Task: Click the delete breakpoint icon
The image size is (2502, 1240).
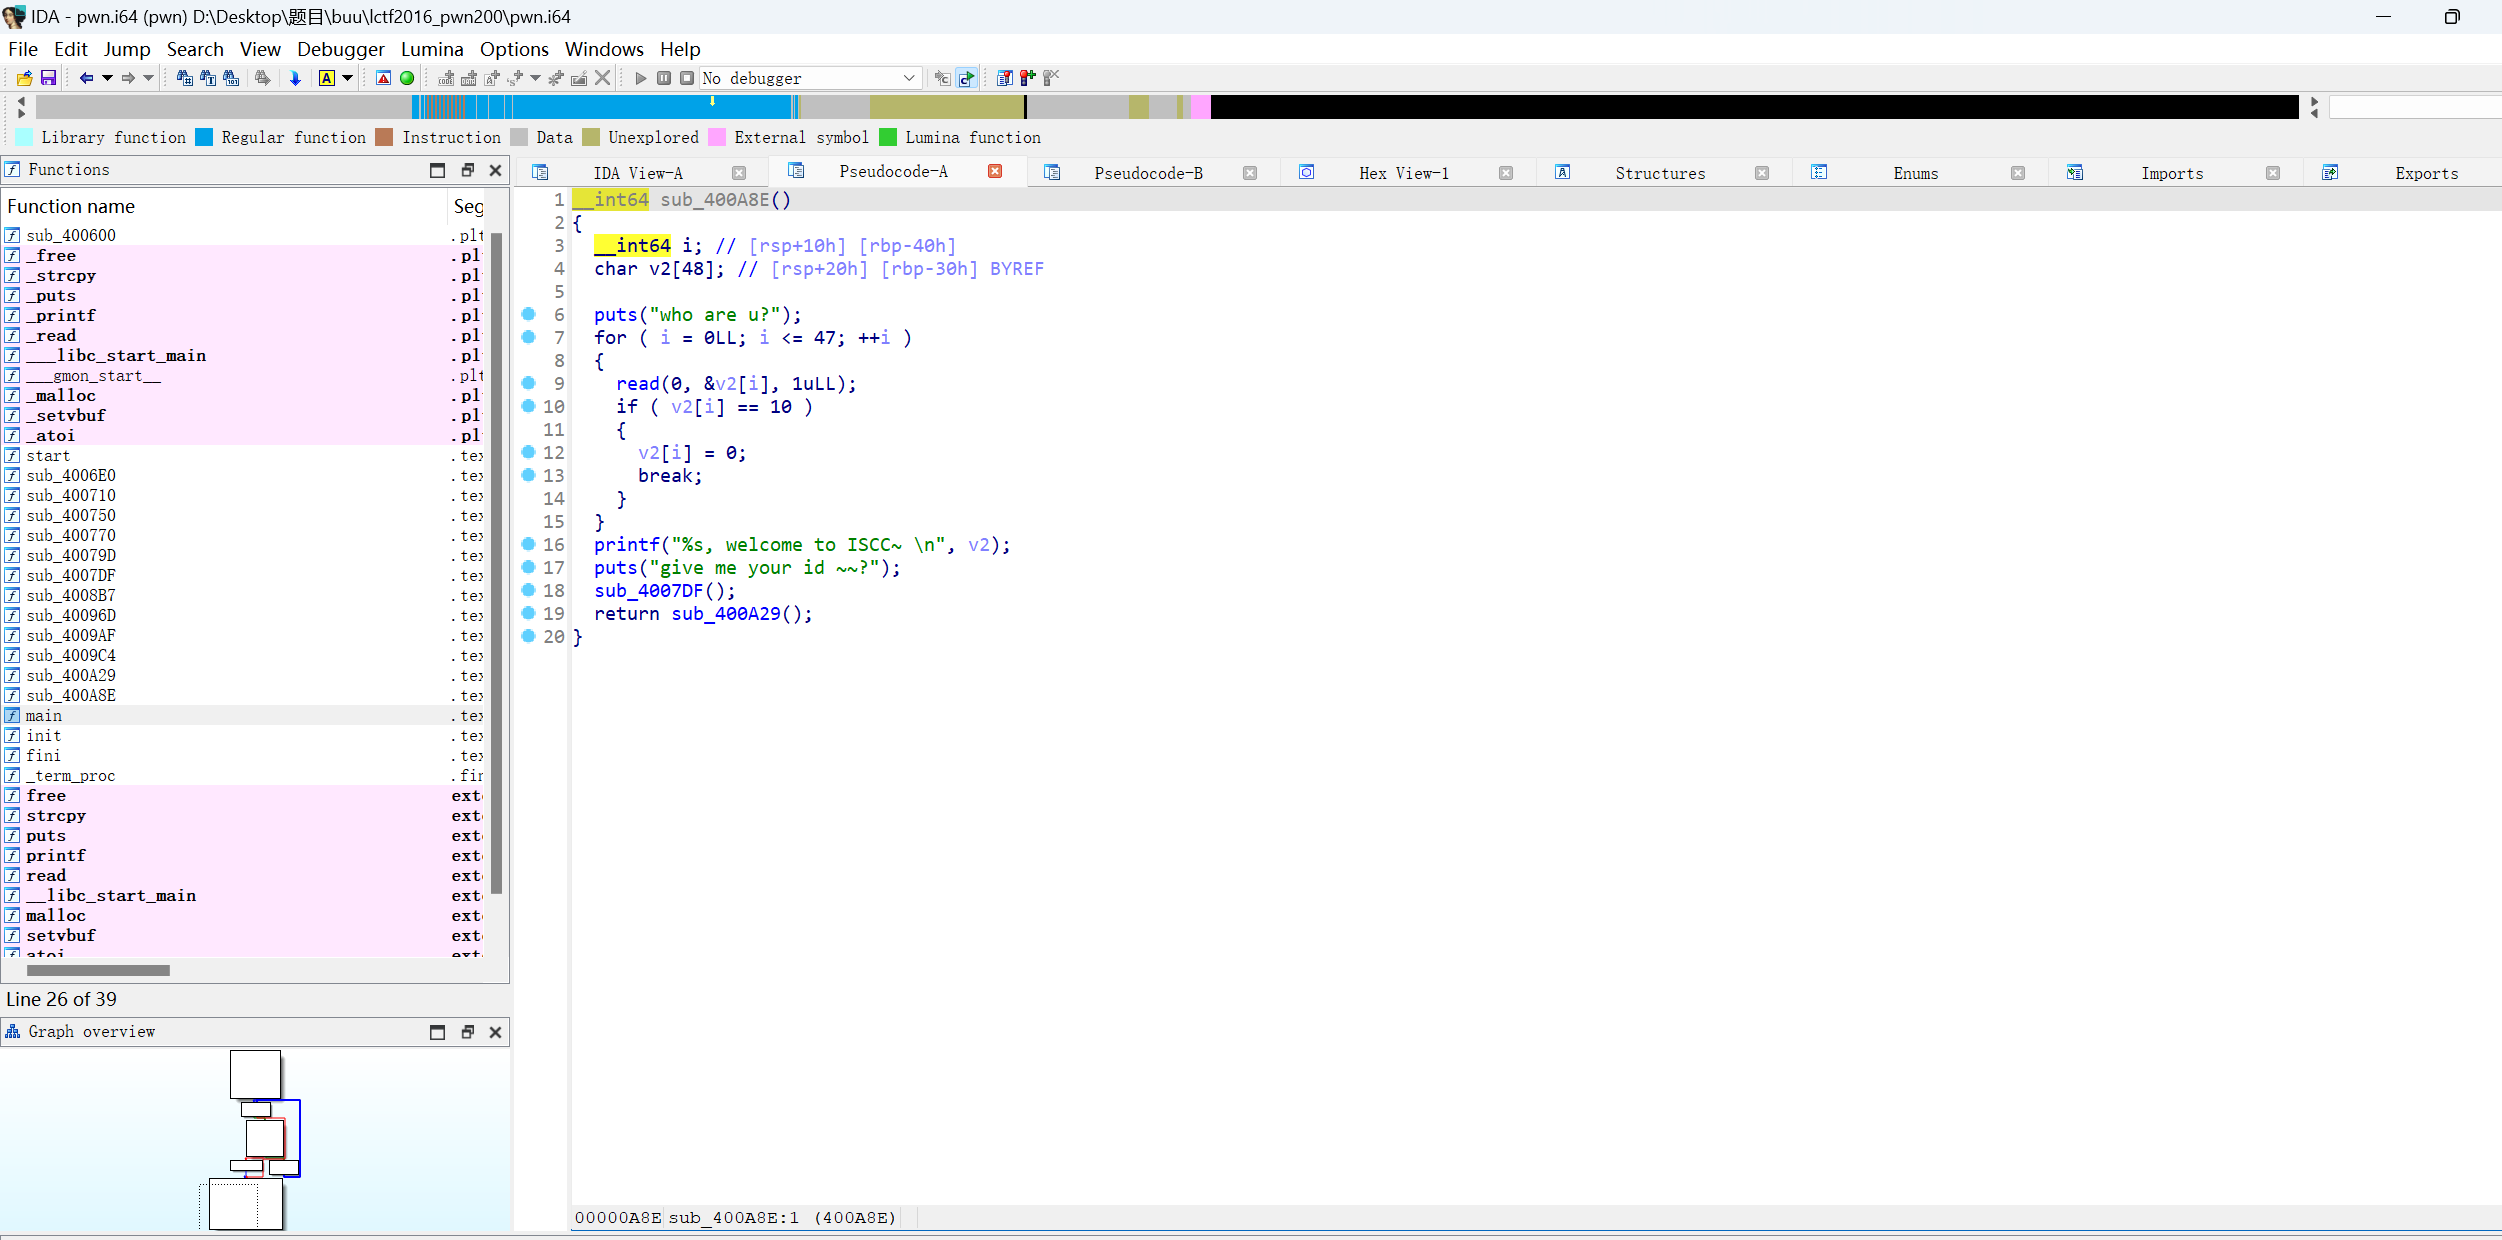Action: pos(1051,78)
